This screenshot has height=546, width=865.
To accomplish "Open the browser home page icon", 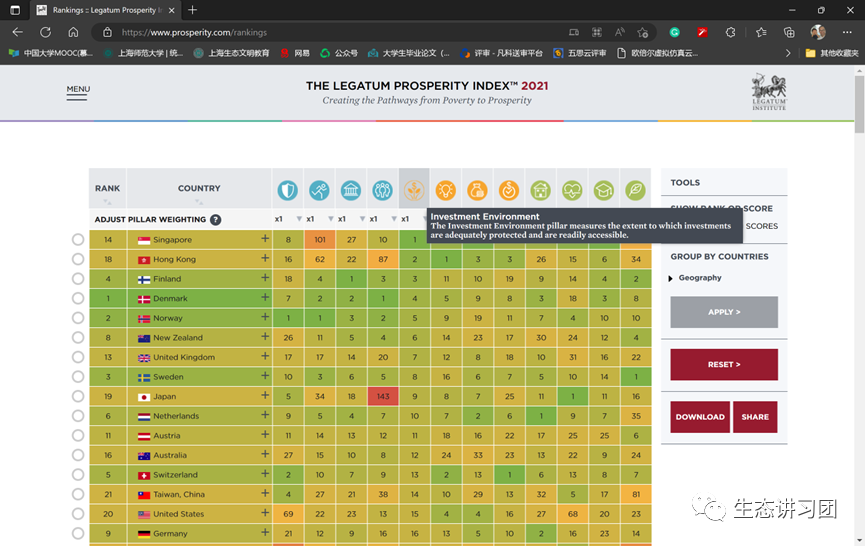I will (73, 33).
